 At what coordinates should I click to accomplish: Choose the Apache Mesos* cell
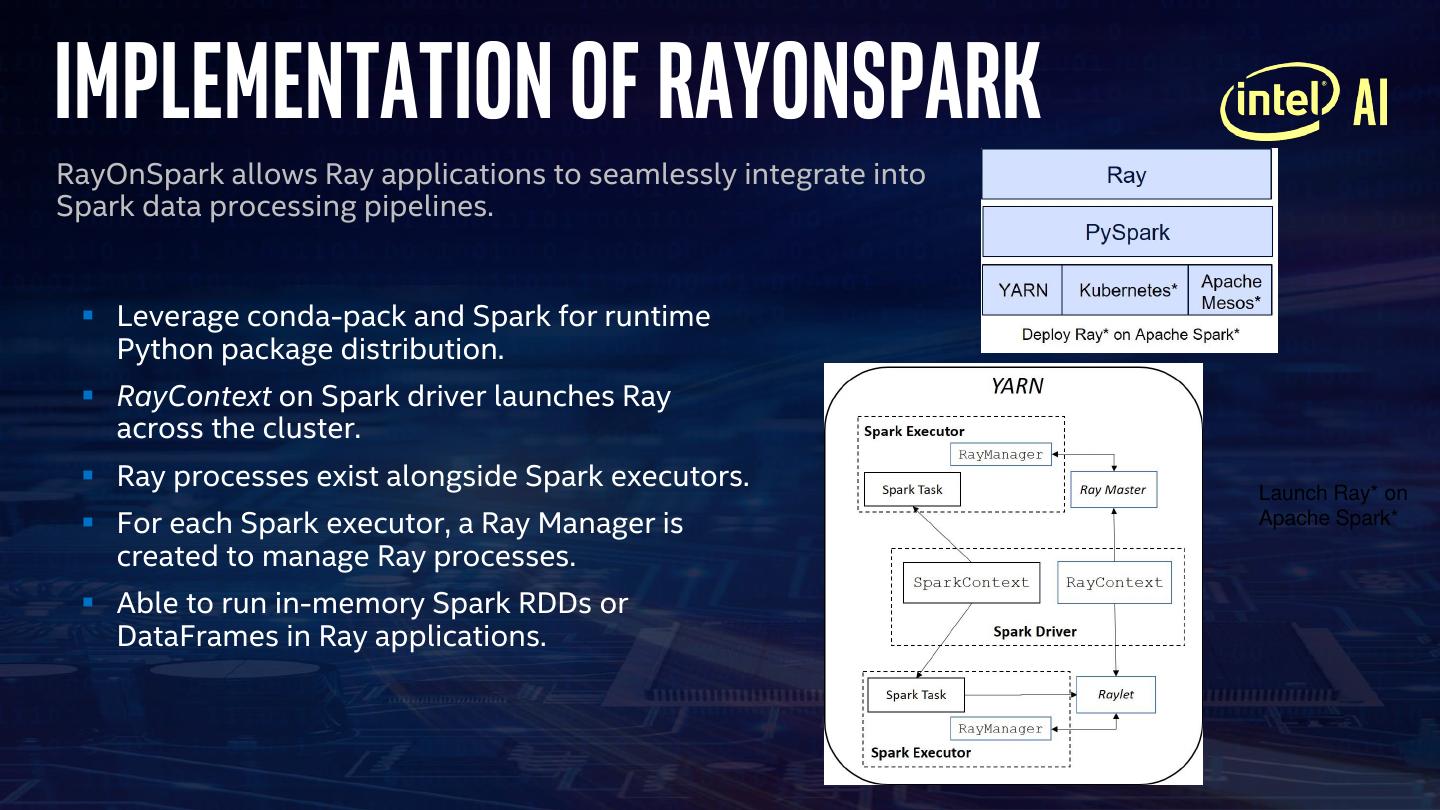[x=1230, y=291]
